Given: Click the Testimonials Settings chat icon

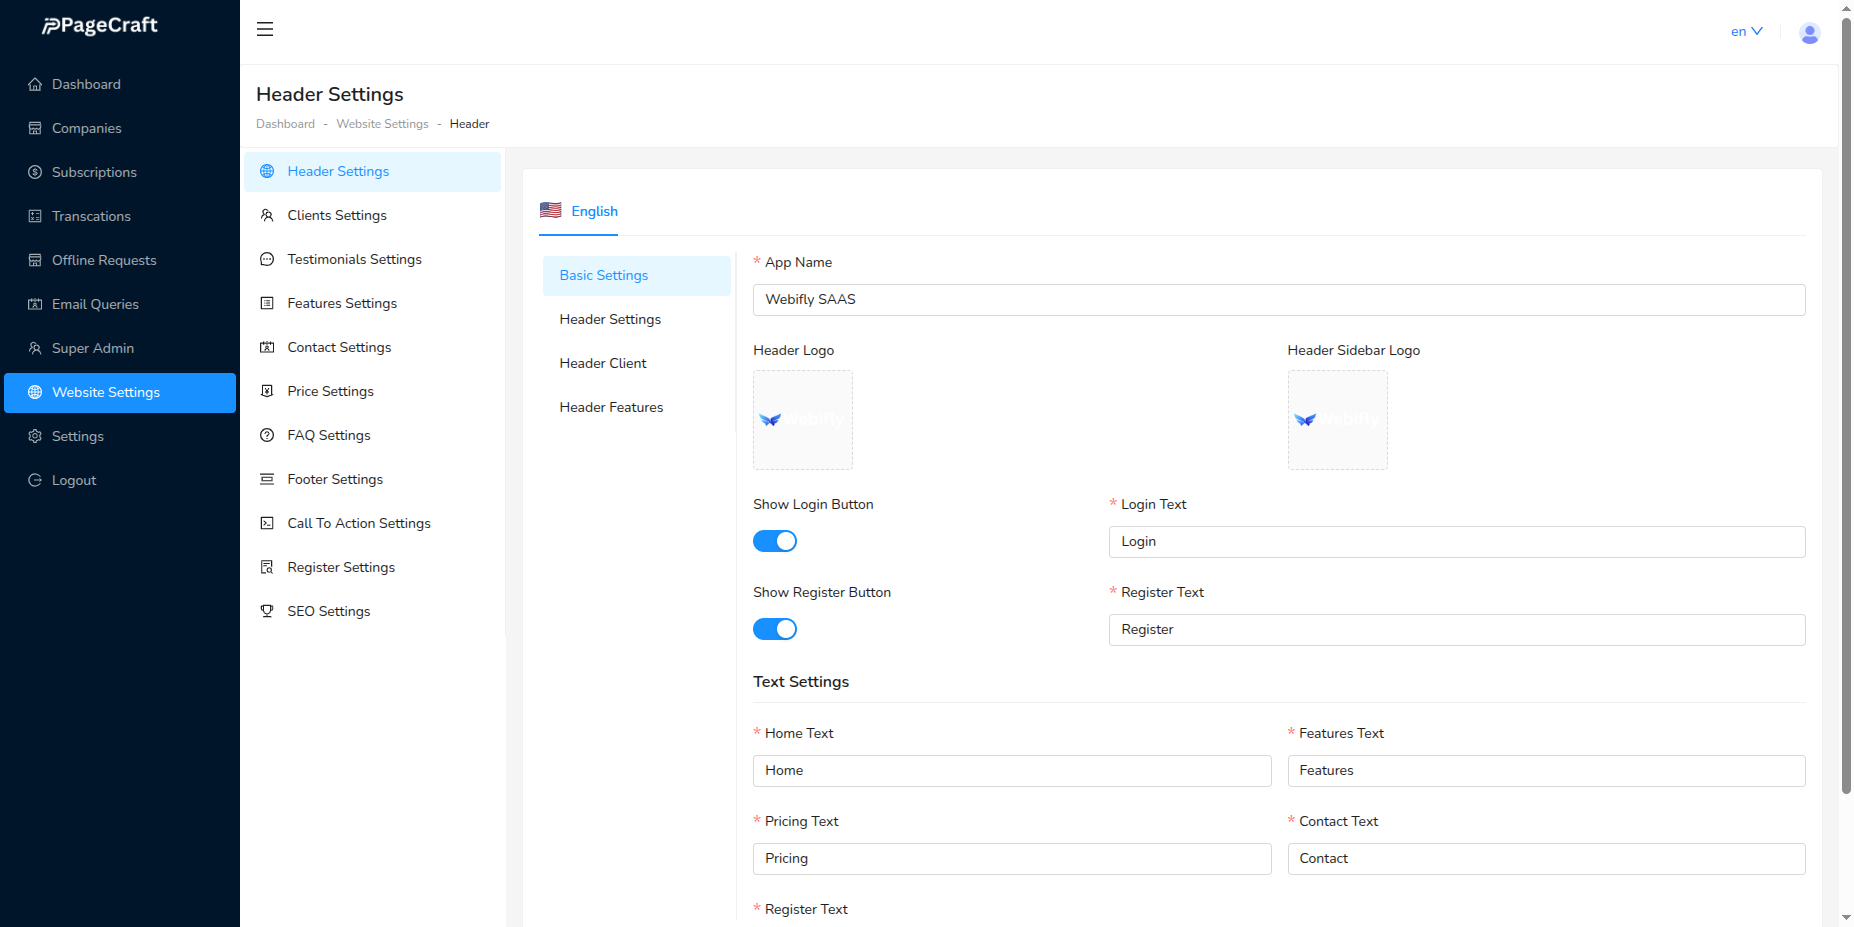Looking at the screenshot, I should (267, 260).
